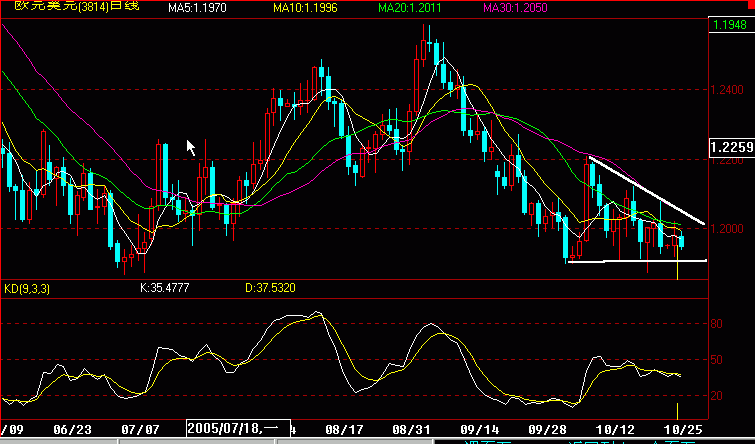Click the KD level 20 axis label
Screen dimensions: 755x444
tap(716, 396)
